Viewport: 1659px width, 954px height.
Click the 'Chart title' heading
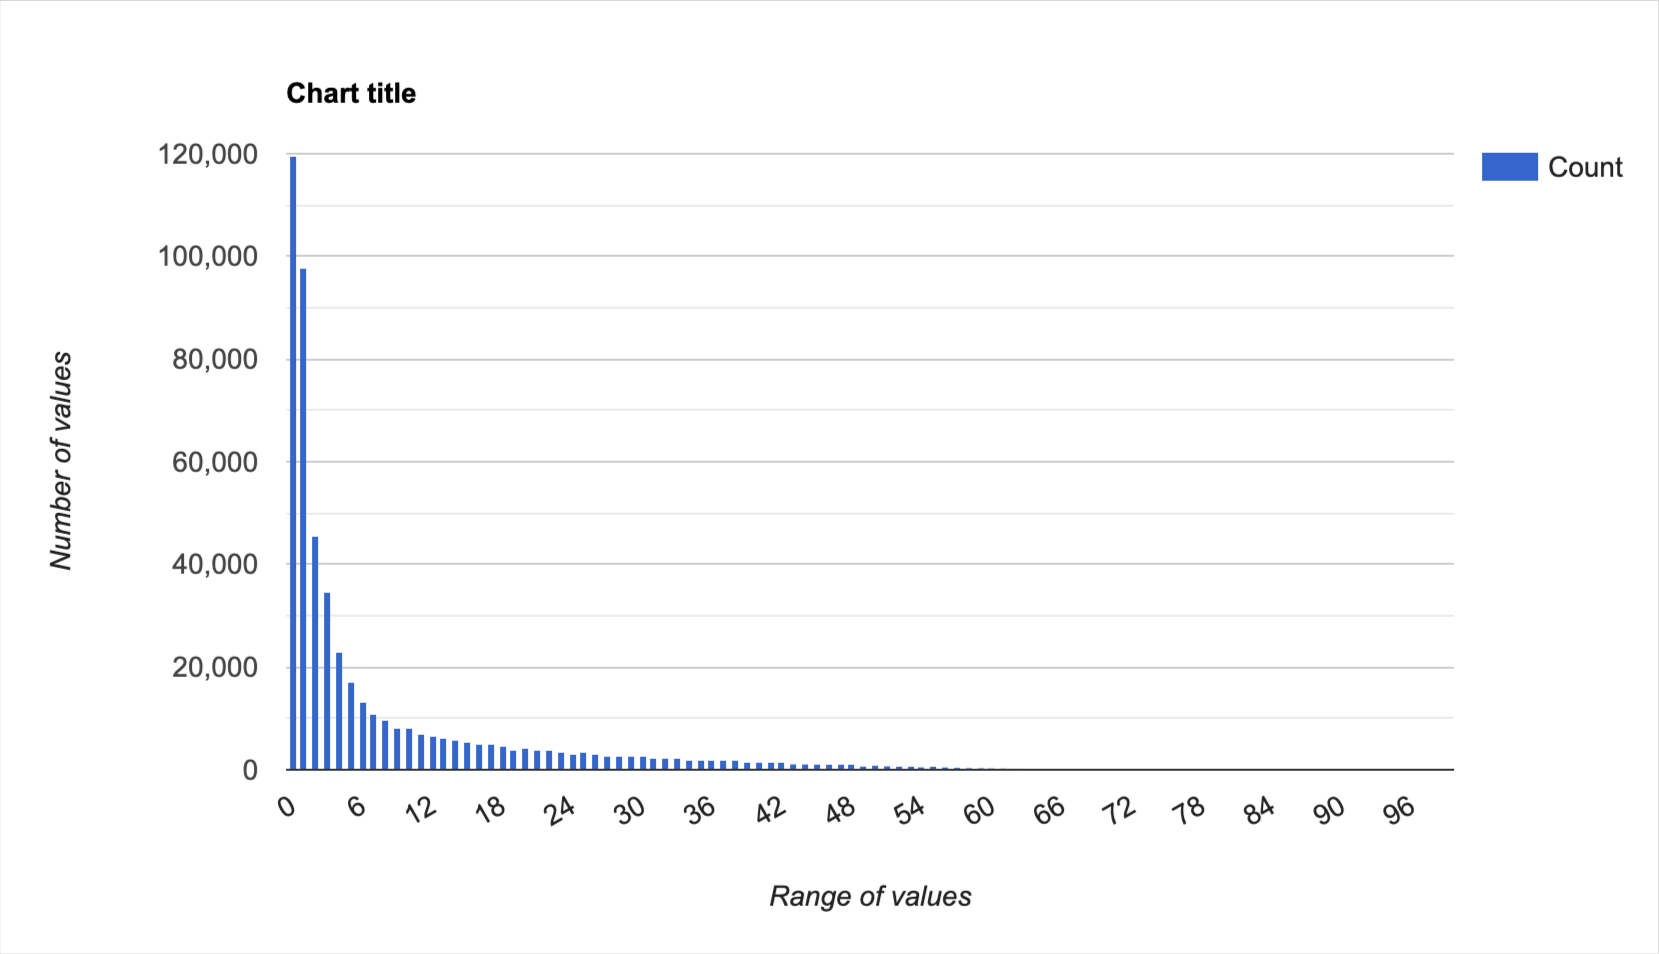tap(351, 93)
